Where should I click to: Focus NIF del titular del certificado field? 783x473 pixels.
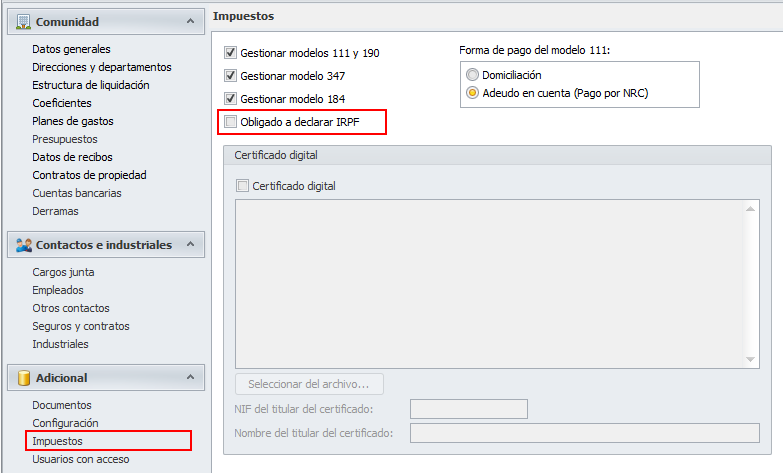click(468, 409)
